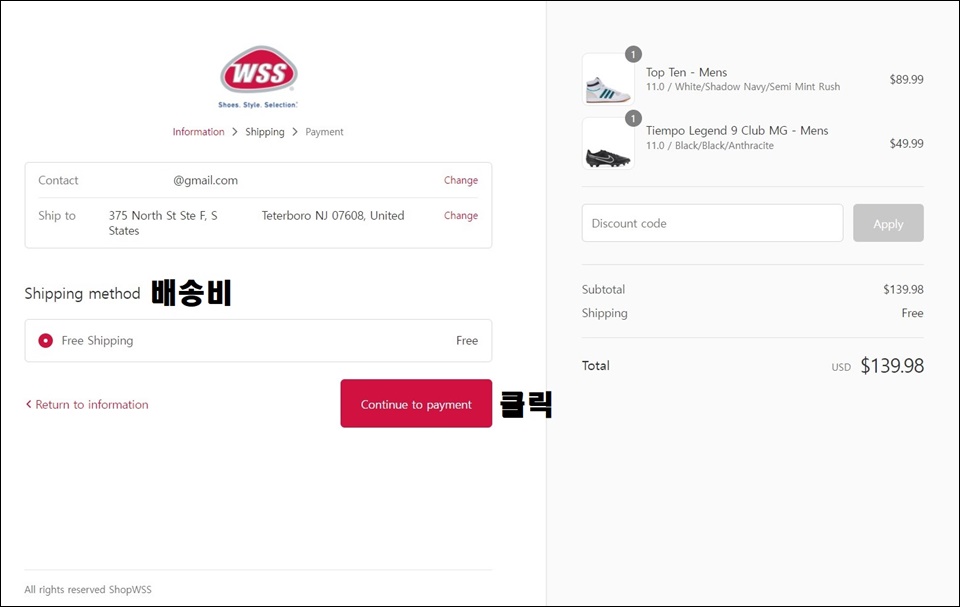Click the $49.99 price

click(906, 143)
